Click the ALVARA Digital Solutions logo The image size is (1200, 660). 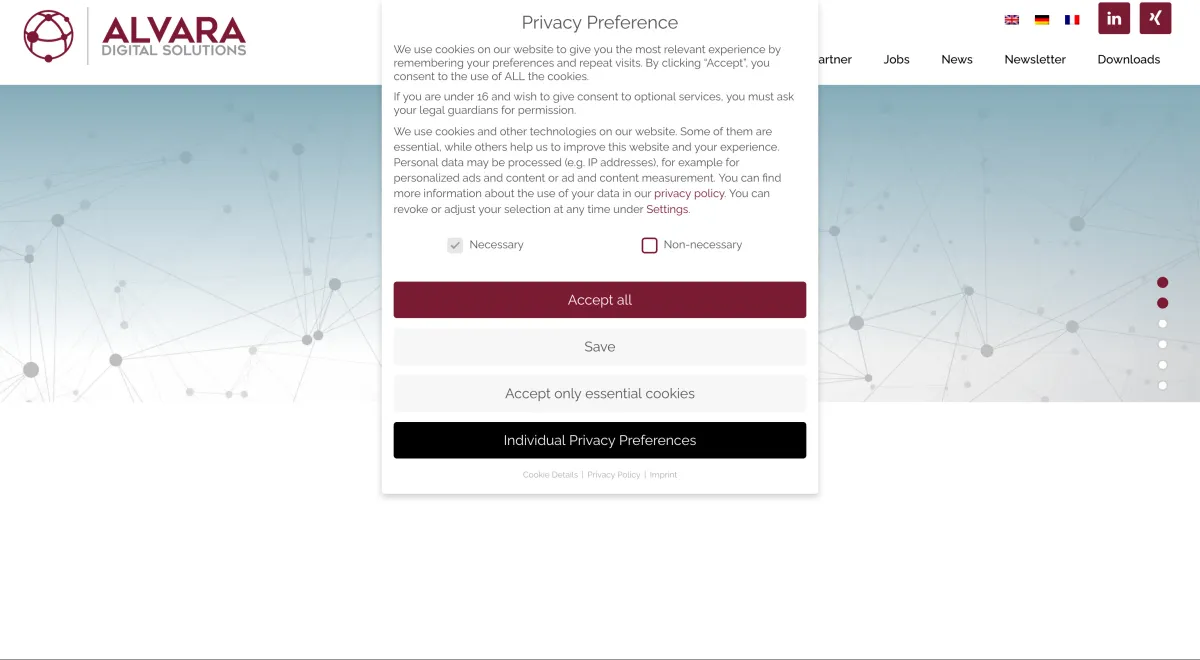tap(135, 36)
